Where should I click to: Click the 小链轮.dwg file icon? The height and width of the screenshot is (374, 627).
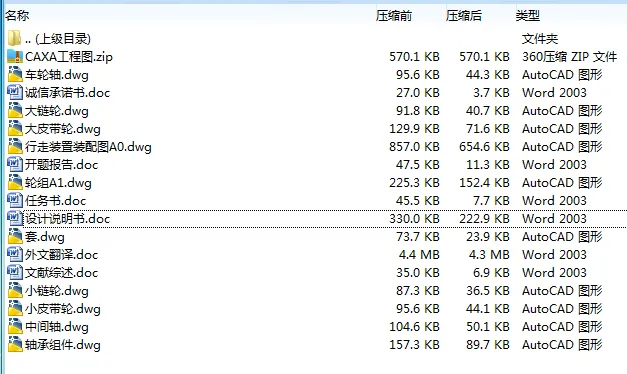15,290
